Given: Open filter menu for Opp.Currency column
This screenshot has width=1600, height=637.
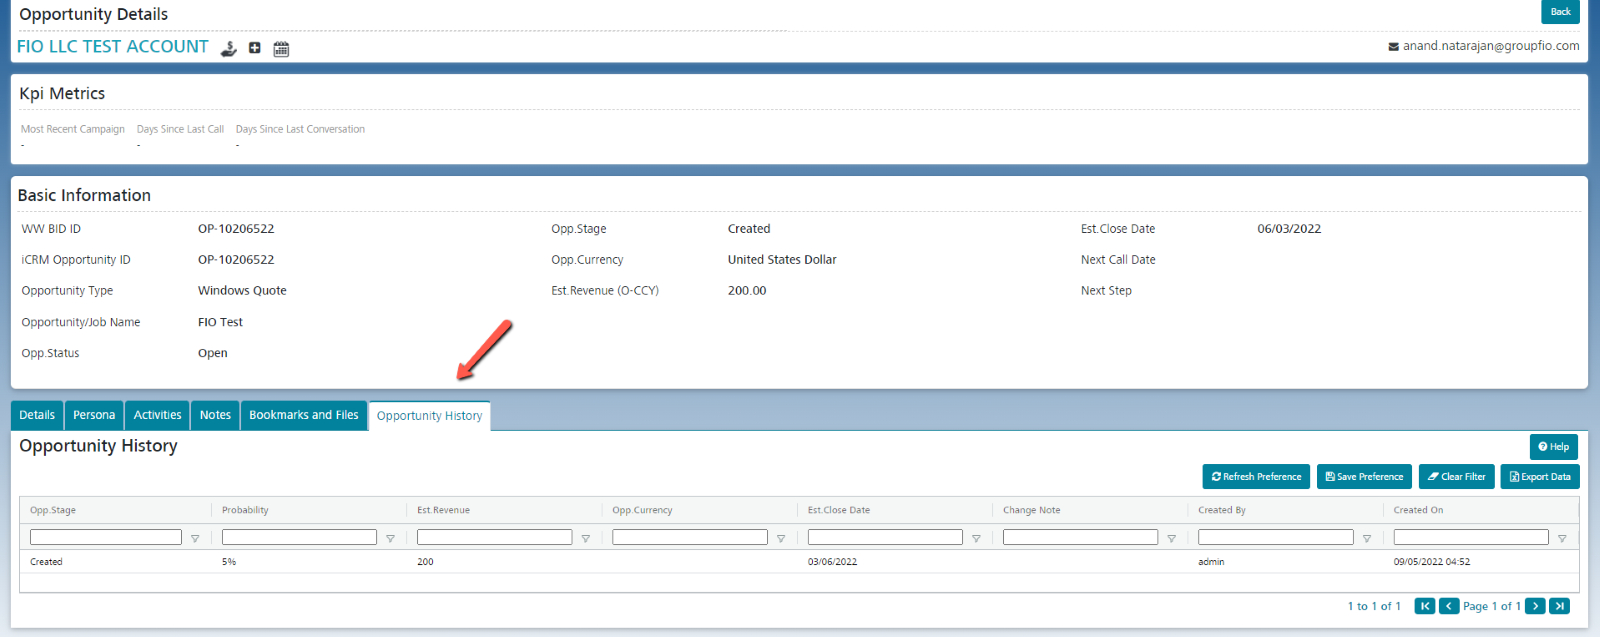Looking at the screenshot, I should [781, 538].
